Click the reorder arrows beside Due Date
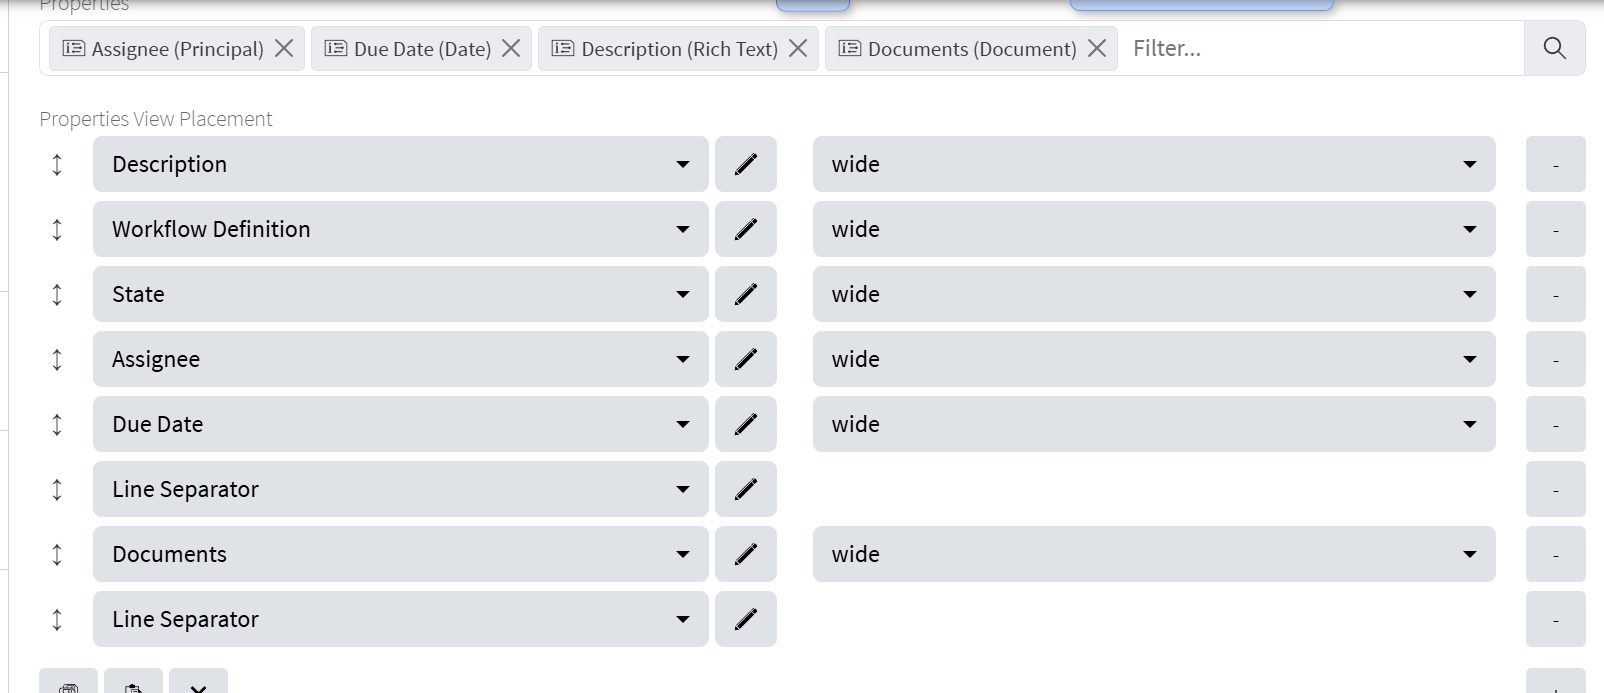Image resolution: width=1604 pixels, height=693 pixels. pyautogui.click(x=57, y=424)
